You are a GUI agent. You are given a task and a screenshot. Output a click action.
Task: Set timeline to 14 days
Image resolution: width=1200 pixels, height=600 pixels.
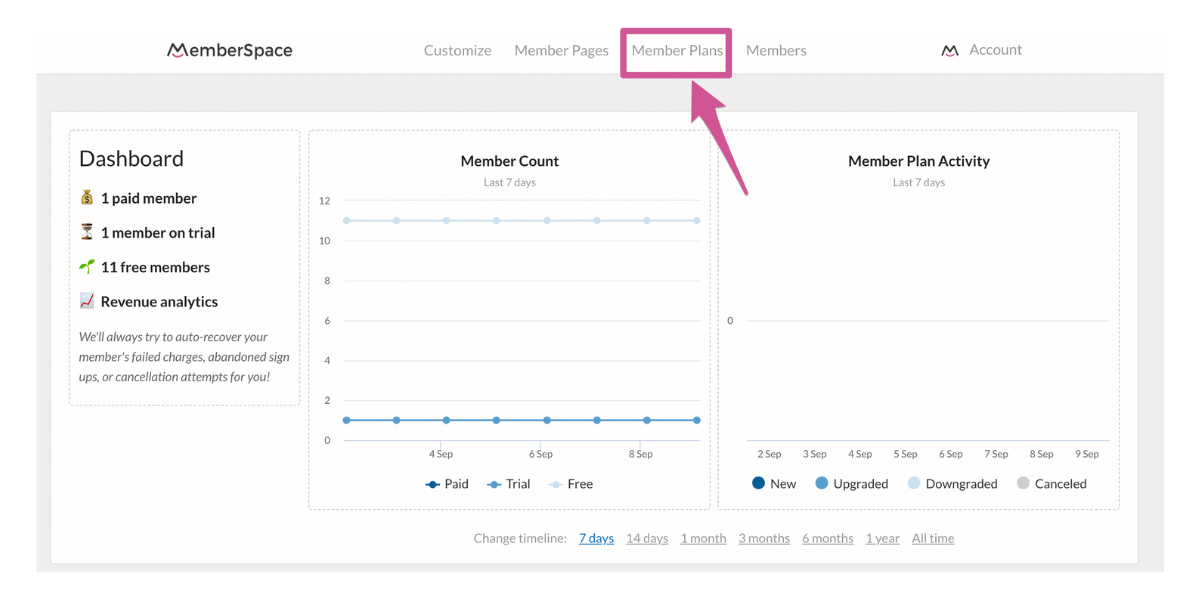pos(647,538)
